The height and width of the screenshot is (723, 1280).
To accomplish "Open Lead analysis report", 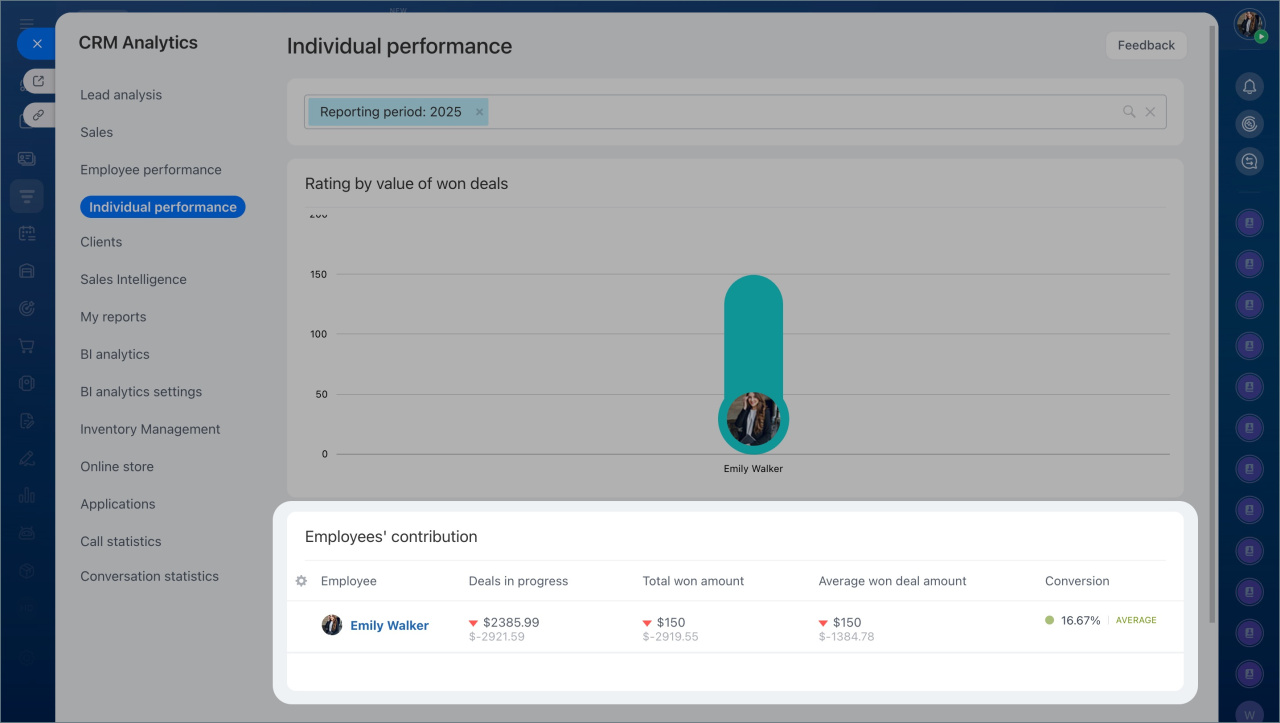I will point(121,95).
